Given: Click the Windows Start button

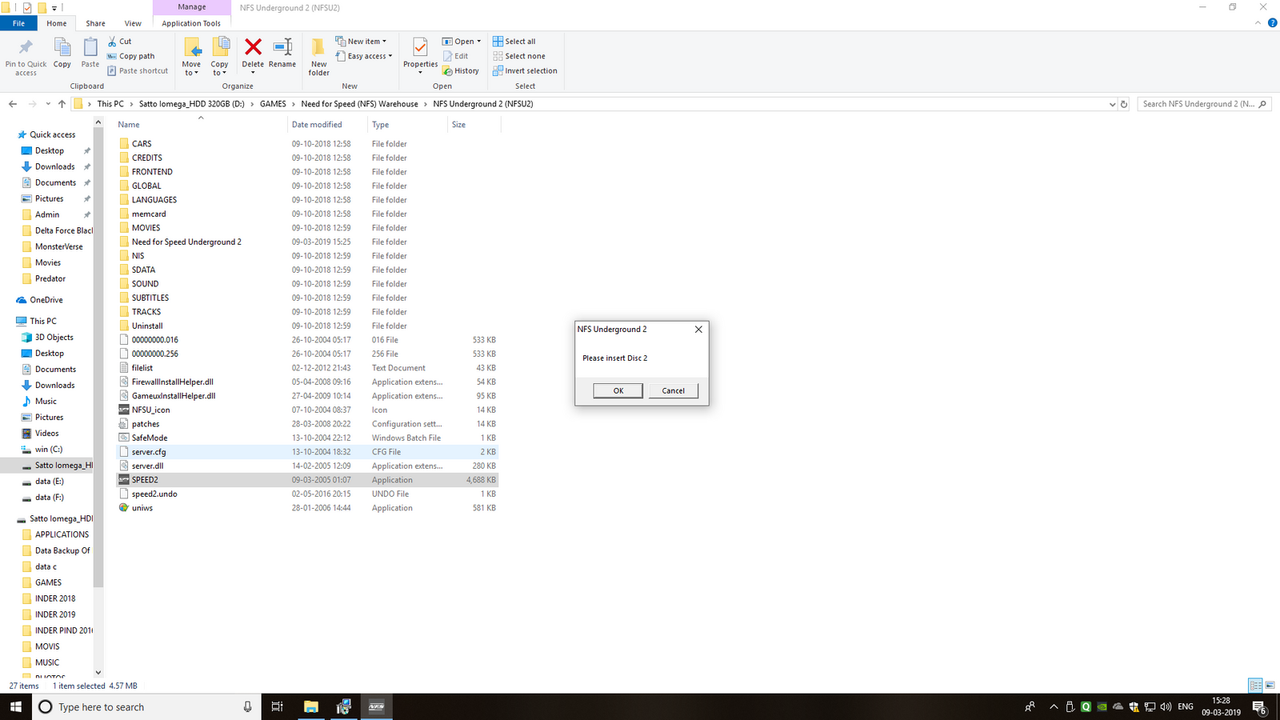Looking at the screenshot, I should (16, 706).
